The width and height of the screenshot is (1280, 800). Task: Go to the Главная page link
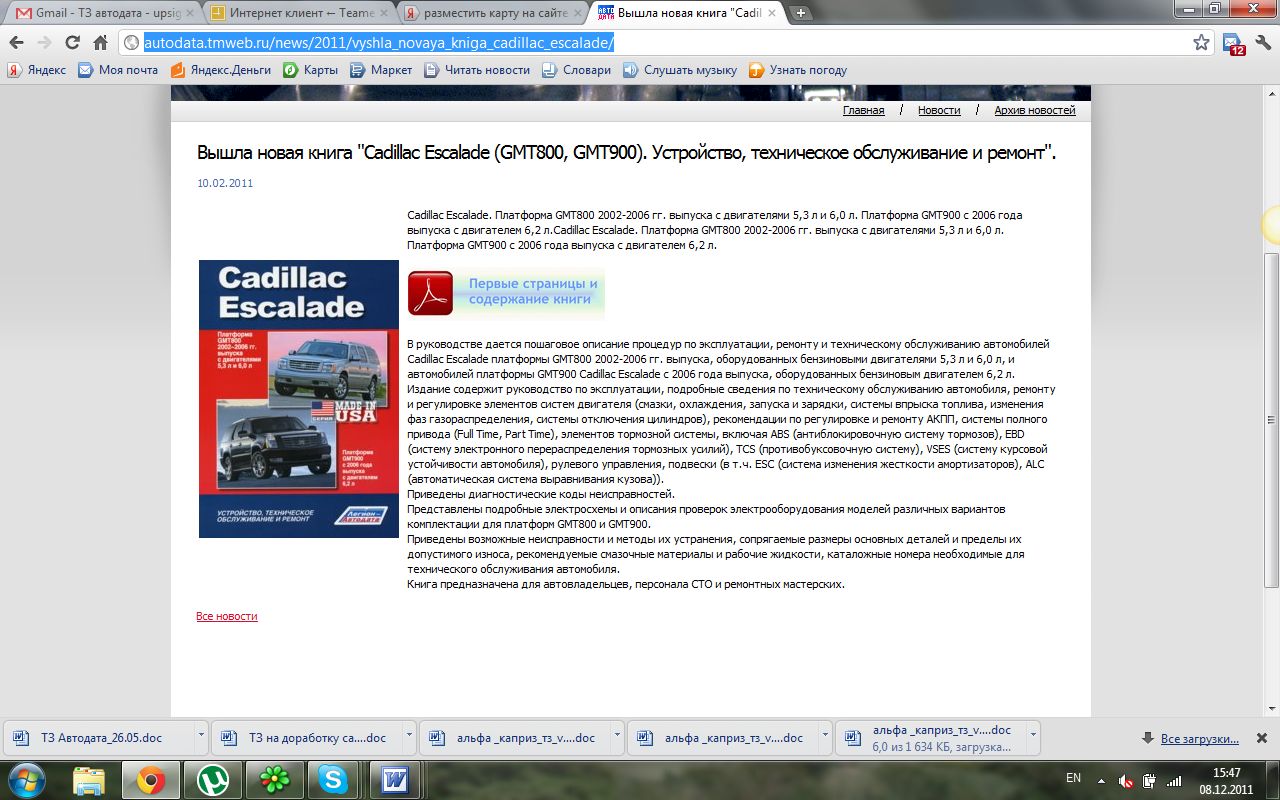point(863,110)
